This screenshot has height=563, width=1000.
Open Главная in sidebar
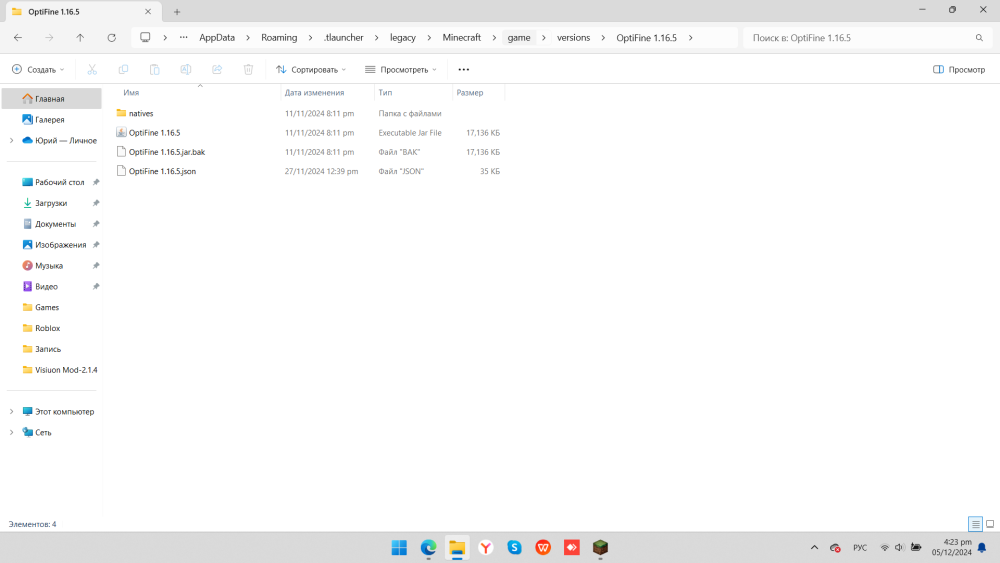(x=51, y=99)
